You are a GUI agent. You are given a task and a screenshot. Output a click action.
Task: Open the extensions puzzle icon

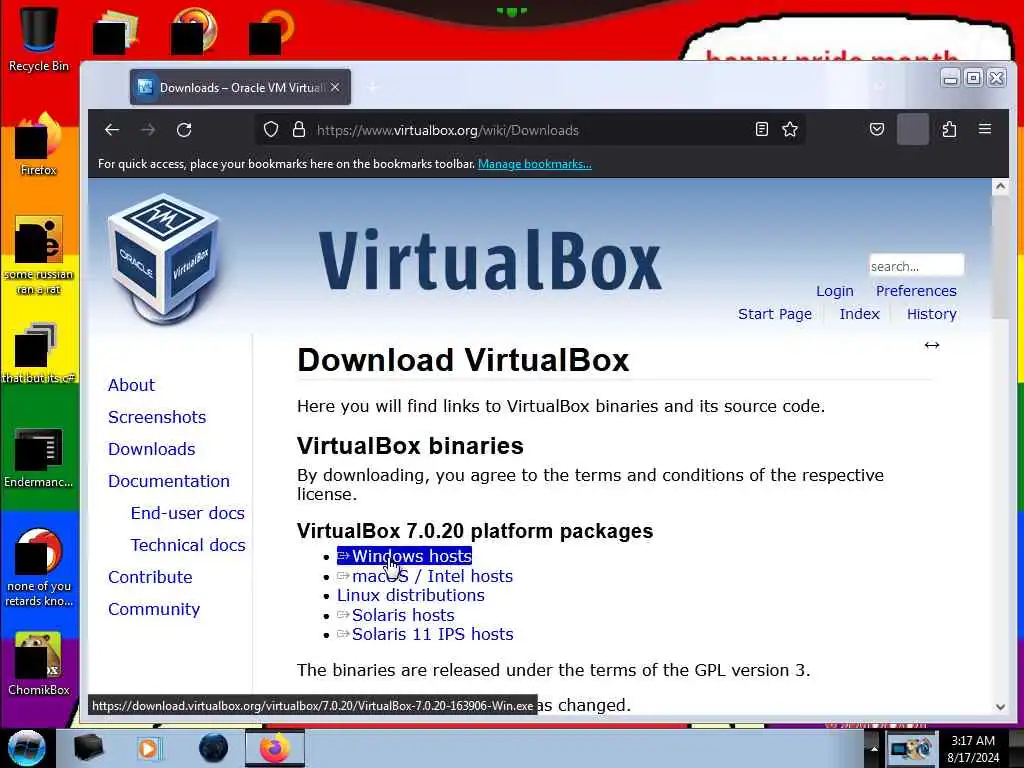[x=950, y=129]
